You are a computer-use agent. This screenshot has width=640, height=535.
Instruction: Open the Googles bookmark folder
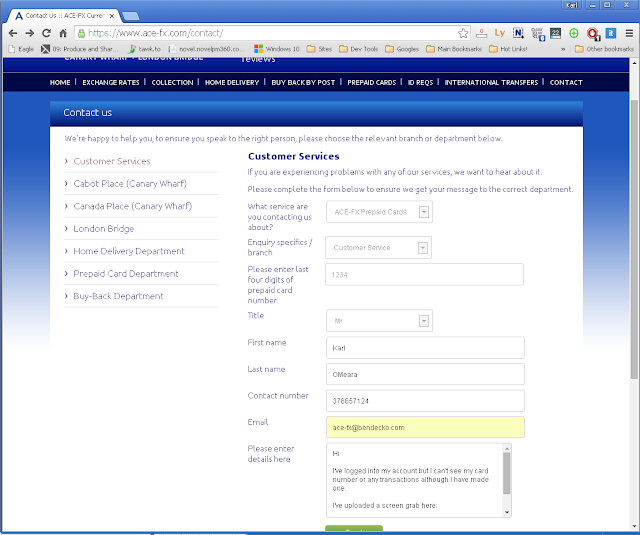tap(402, 49)
